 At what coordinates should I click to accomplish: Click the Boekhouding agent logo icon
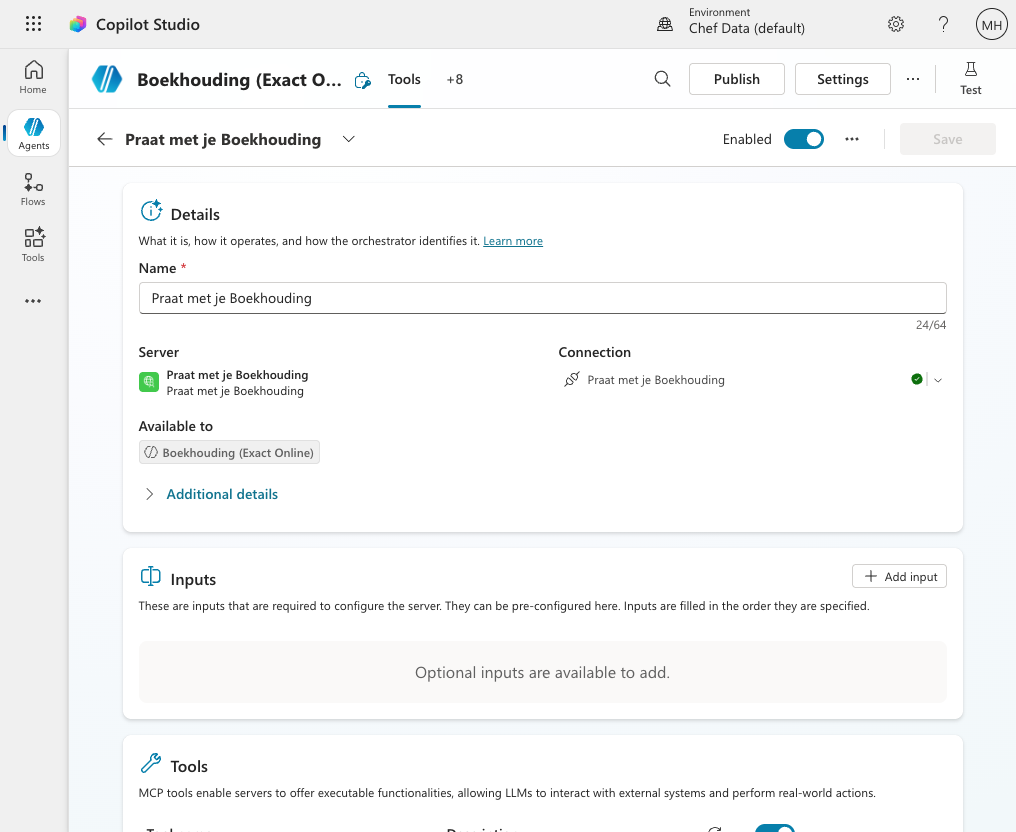[x=107, y=79]
